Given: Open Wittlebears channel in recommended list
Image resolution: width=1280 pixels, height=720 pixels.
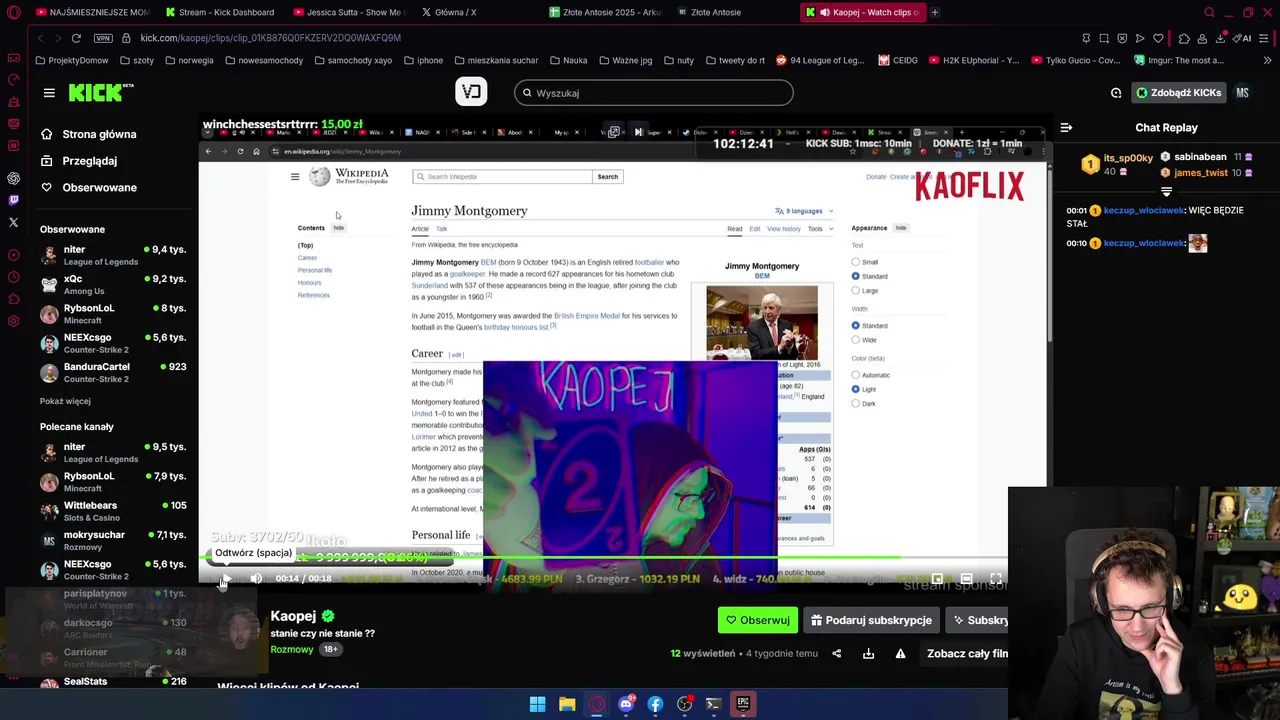Looking at the screenshot, I should pyautogui.click(x=113, y=511).
